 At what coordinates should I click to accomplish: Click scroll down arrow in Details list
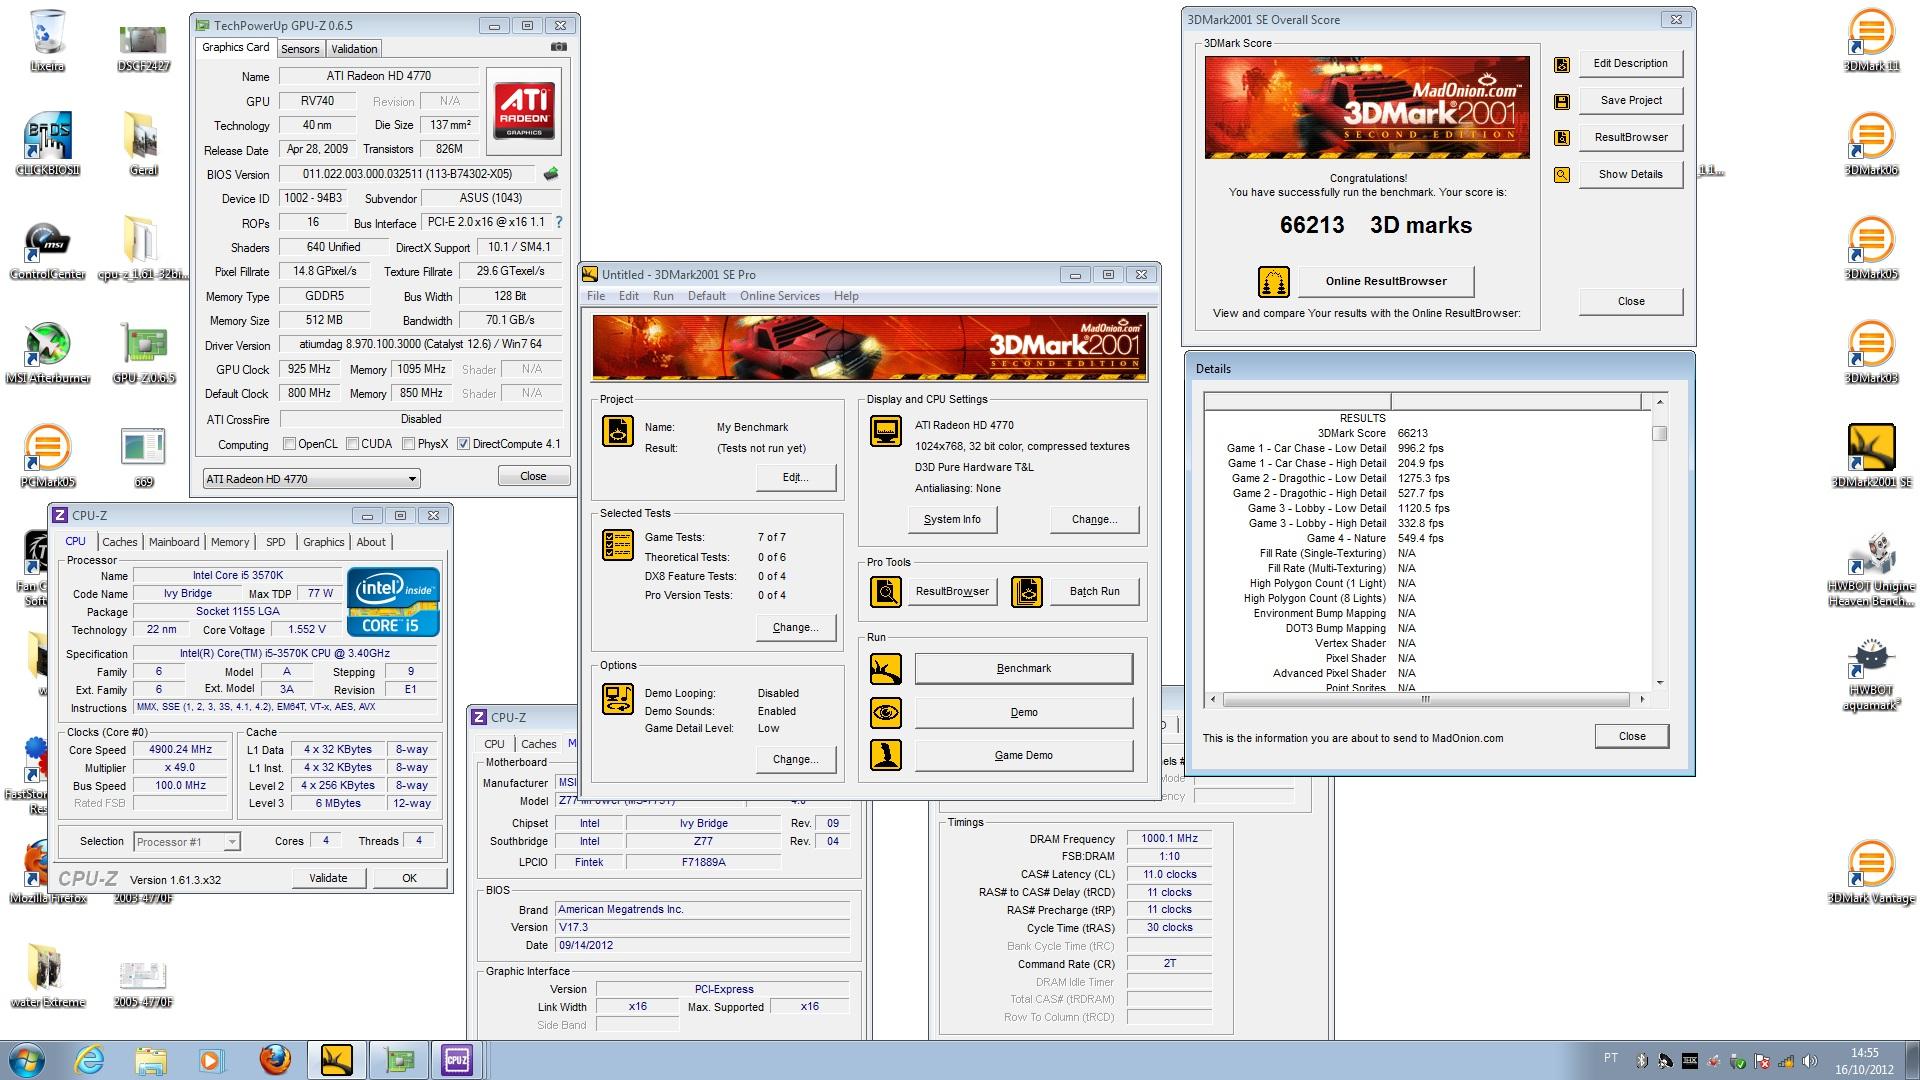(1660, 683)
